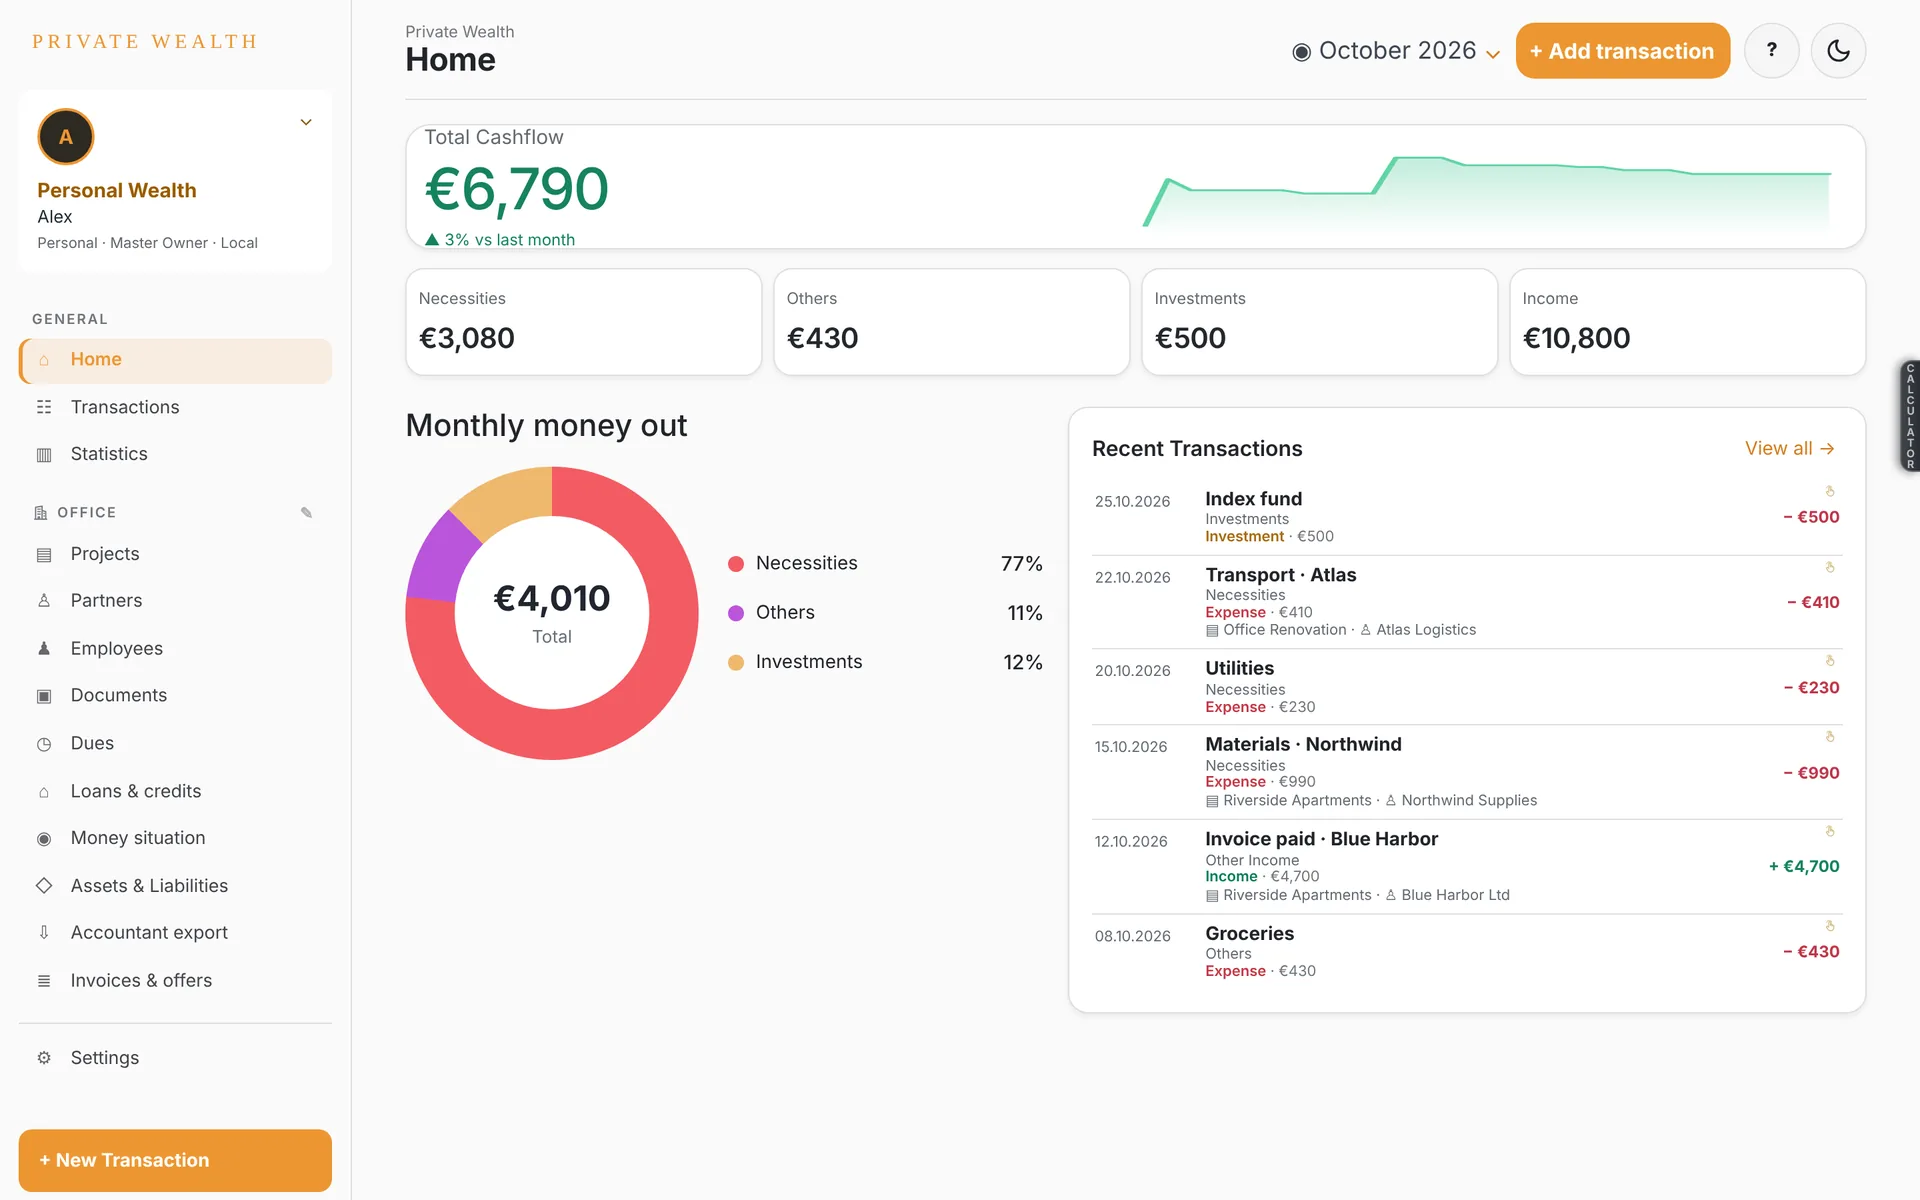Click the Assets & Liabilities diamond icon
Image resolution: width=1920 pixels, height=1200 pixels.
coord(44,886)
